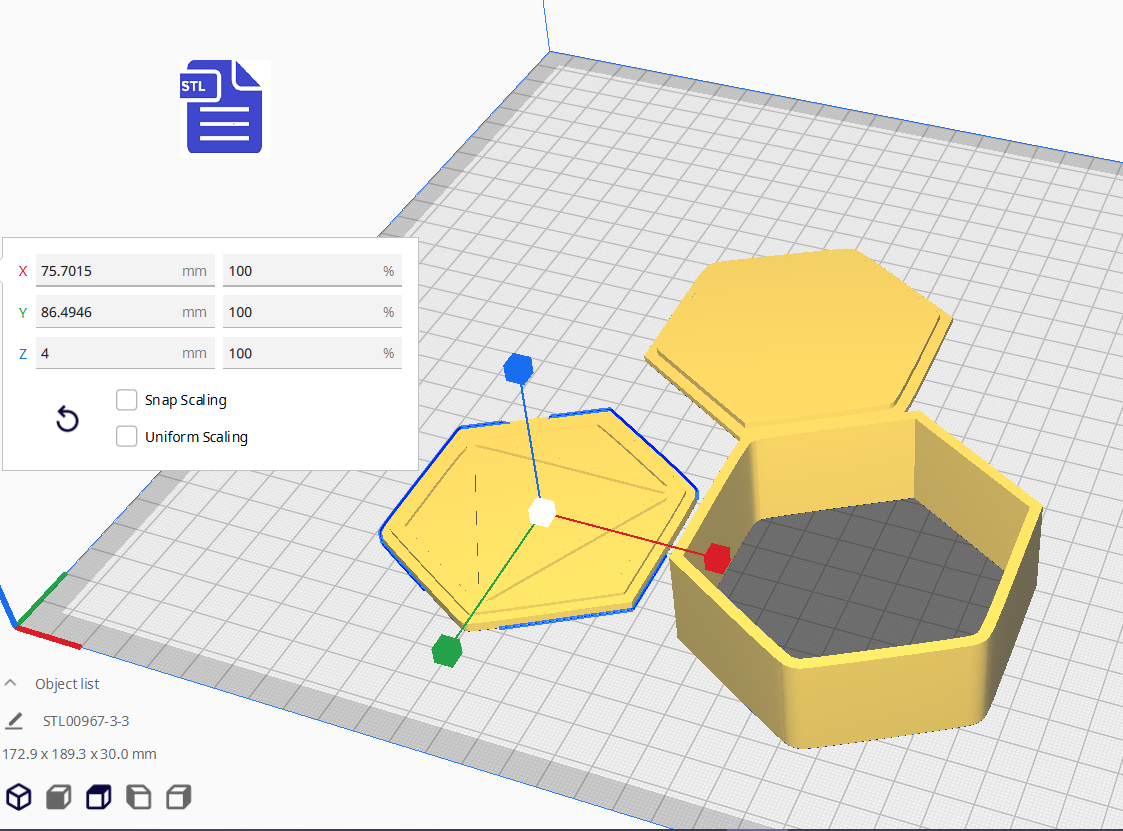Click the X scale percentage field
This screenshot has width=1123, height=831.
tap(300, 271)
